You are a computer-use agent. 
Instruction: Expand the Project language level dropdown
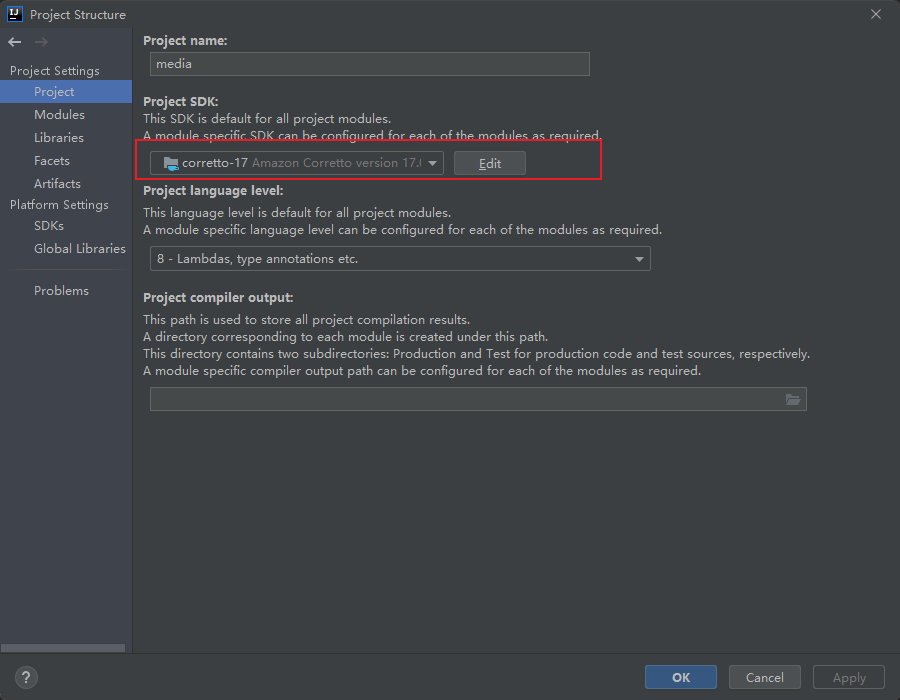(x=639, y=259)
